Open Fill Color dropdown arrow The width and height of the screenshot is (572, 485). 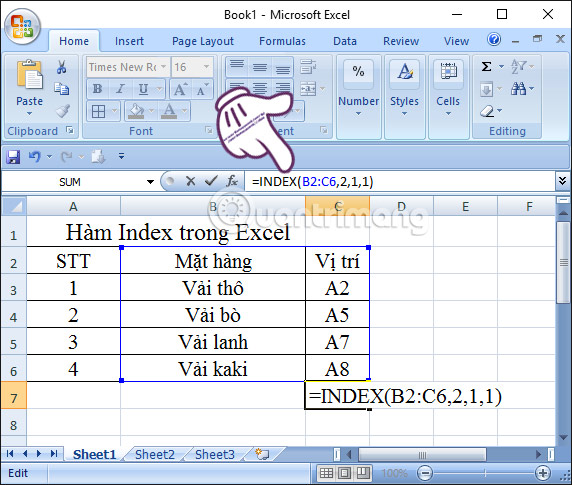point(151,111)
